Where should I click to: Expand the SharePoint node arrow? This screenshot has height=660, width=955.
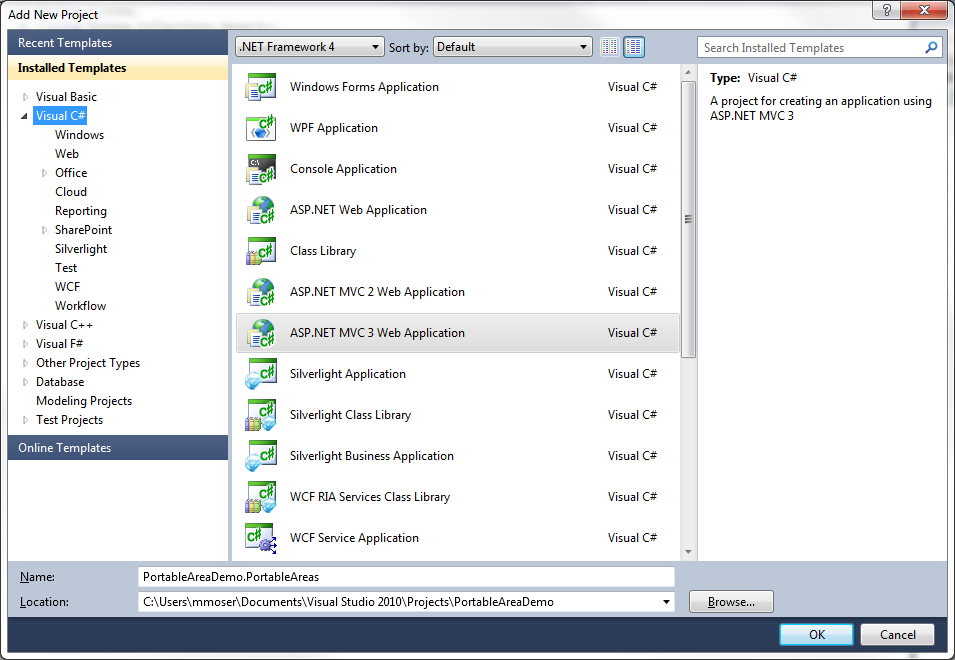(x=44, y=230)
